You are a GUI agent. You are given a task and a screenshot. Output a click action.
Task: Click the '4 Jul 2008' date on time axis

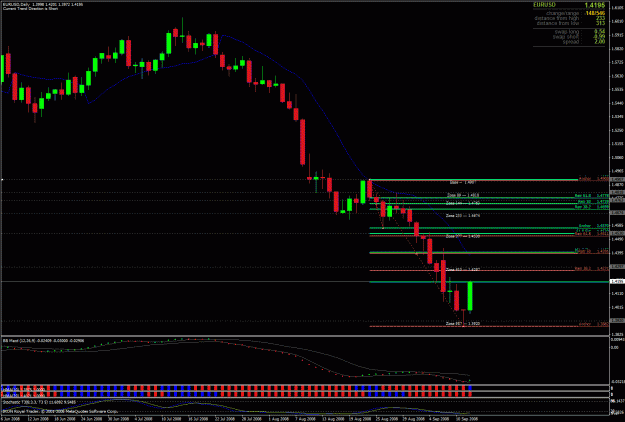143,419
